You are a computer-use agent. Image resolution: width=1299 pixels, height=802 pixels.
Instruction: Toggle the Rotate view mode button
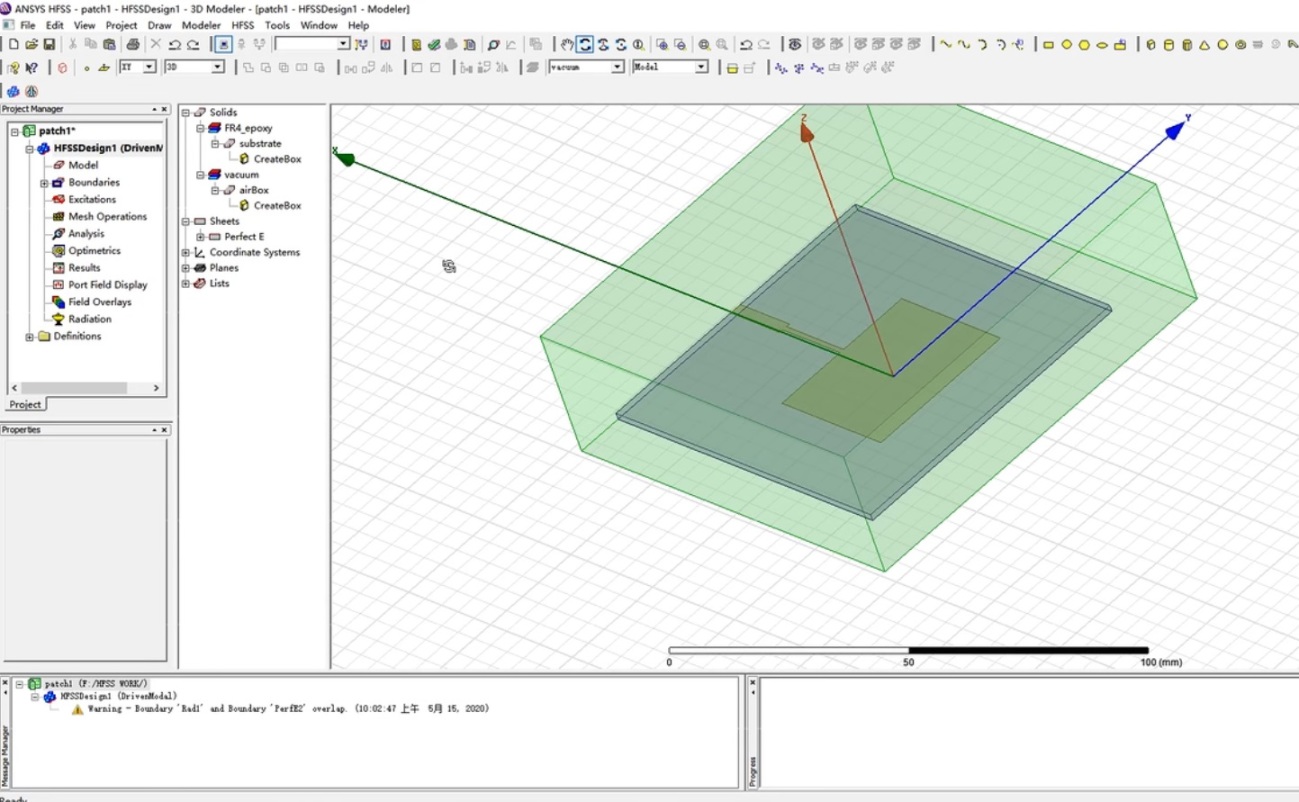(585, 44)
